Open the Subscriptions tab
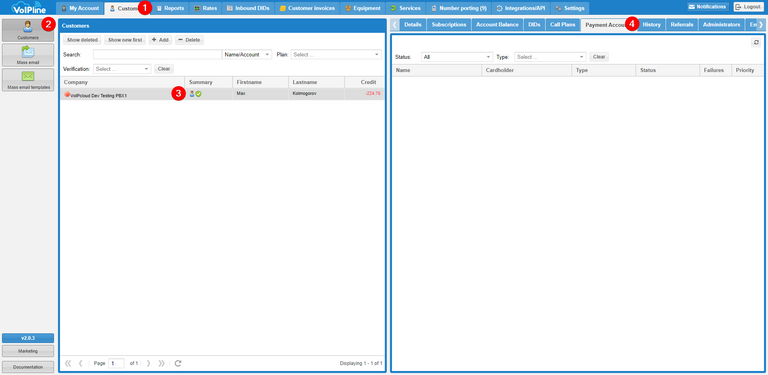 (x=449, y=24)
